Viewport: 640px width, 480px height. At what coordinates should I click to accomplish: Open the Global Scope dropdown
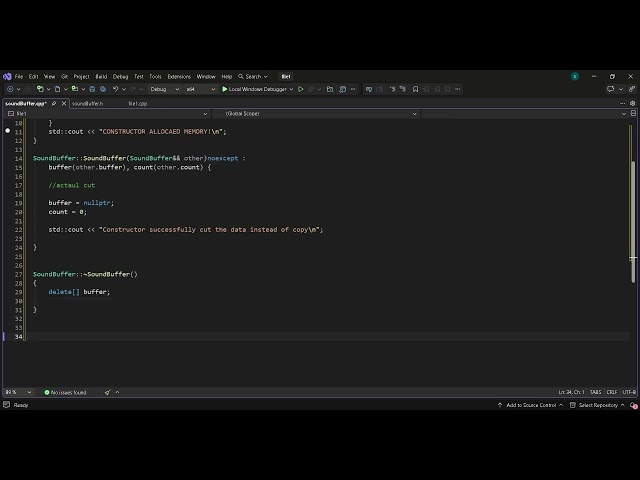(x=315, y=113)
